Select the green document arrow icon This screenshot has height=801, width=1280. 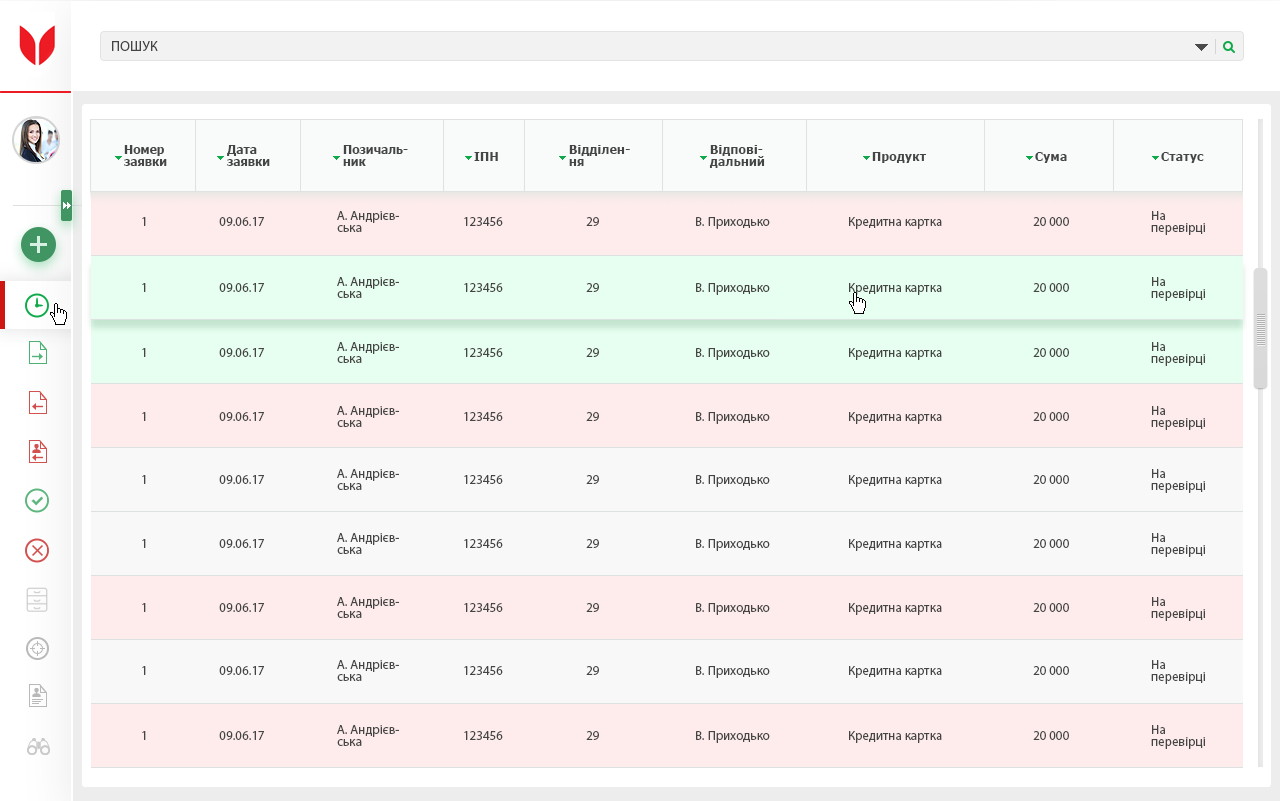pyautogui.click(x=37, y=353)
